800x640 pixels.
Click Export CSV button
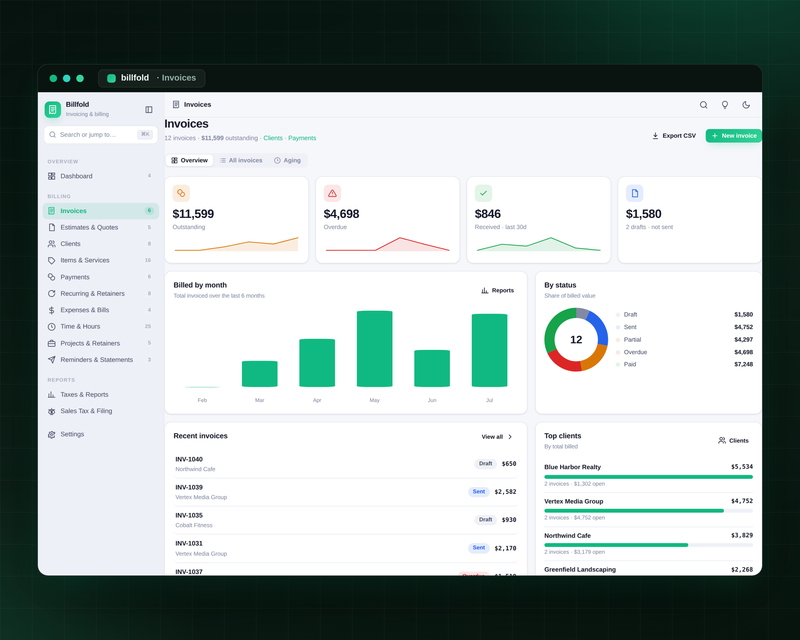click(x=674, y=136)
